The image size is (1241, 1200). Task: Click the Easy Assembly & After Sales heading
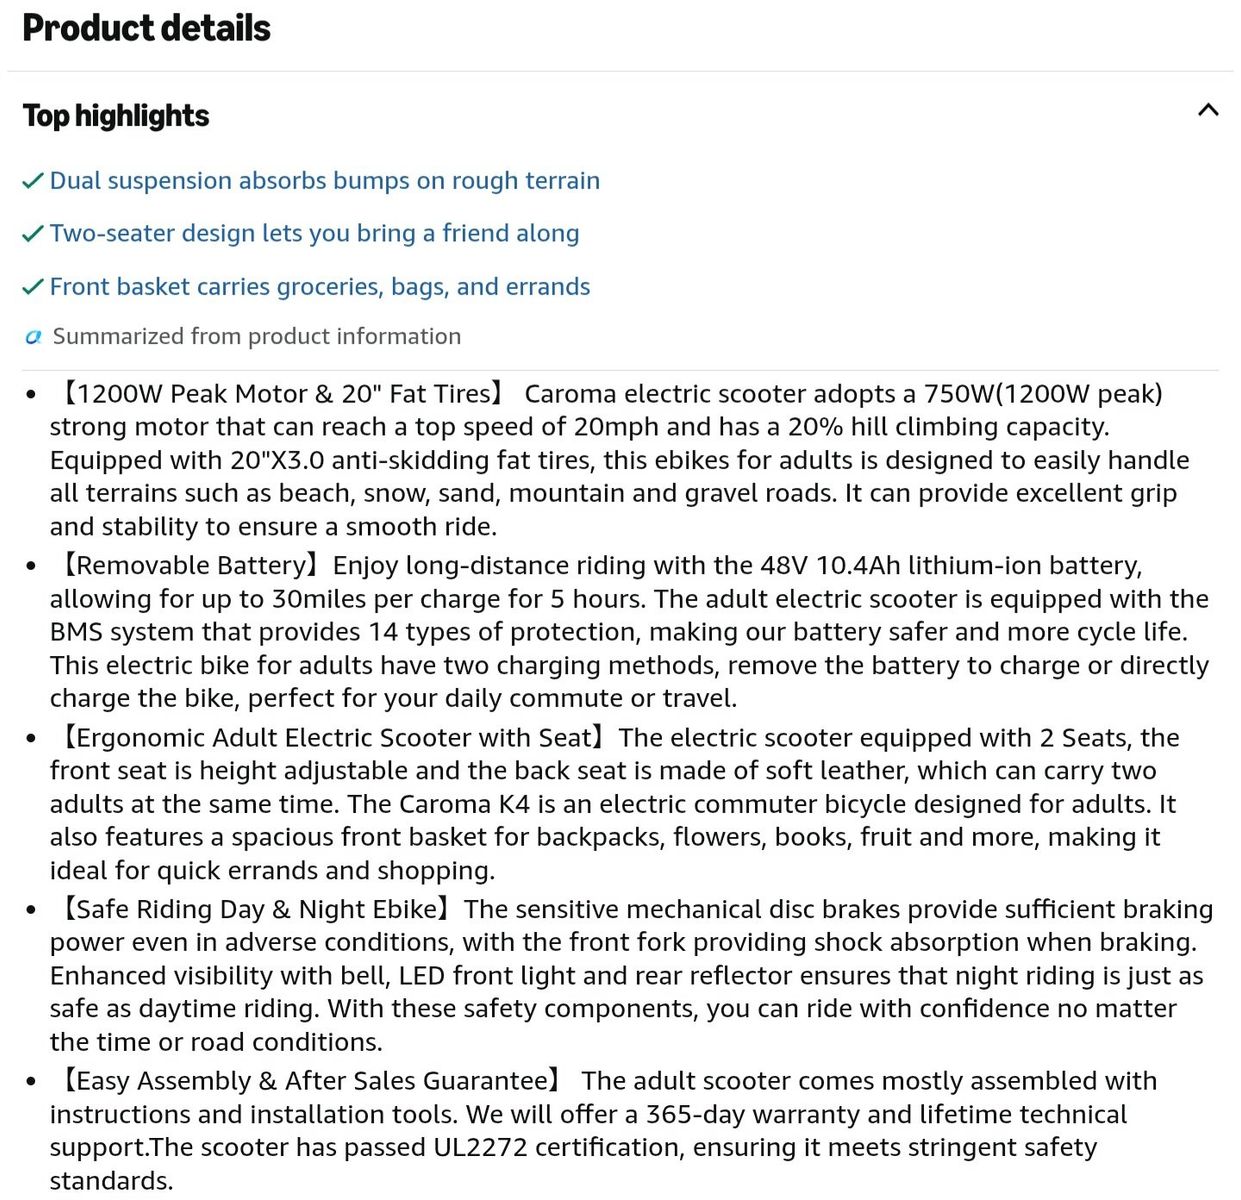[x=309, y=1081]
